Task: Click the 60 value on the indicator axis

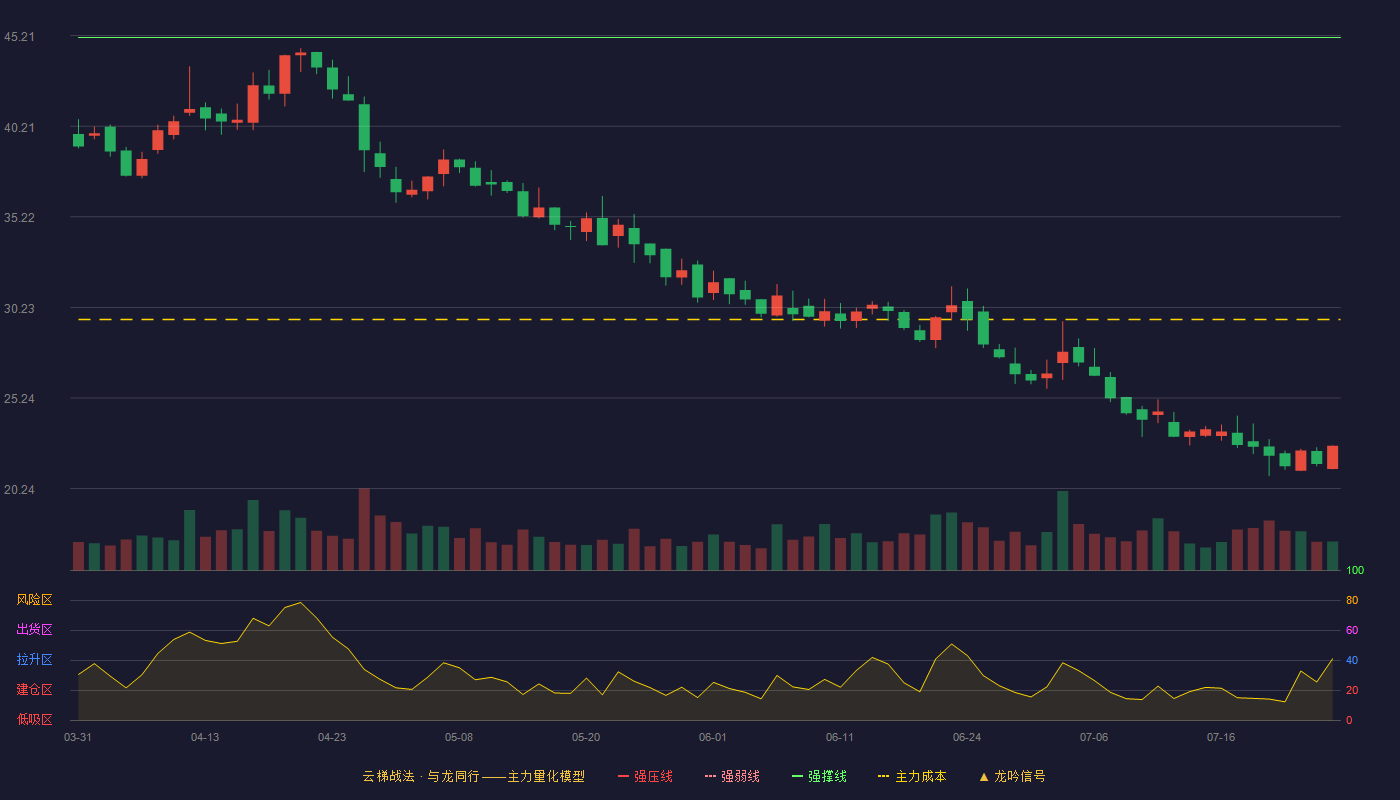Action: (x=1352, y=630)
